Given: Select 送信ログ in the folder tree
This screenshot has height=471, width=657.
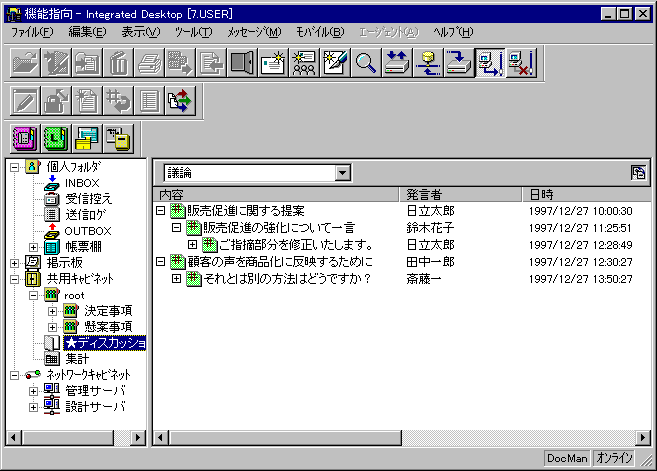Looking at the screenshot, I should (x=86, y=215).
